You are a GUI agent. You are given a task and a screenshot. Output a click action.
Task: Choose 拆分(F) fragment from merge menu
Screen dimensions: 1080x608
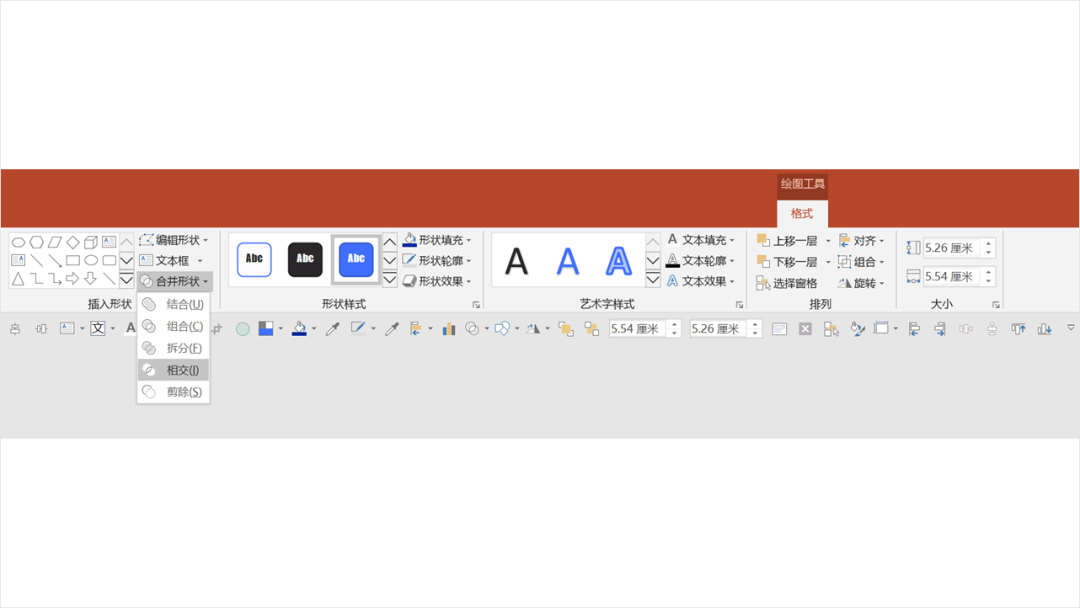pos(174,348)
